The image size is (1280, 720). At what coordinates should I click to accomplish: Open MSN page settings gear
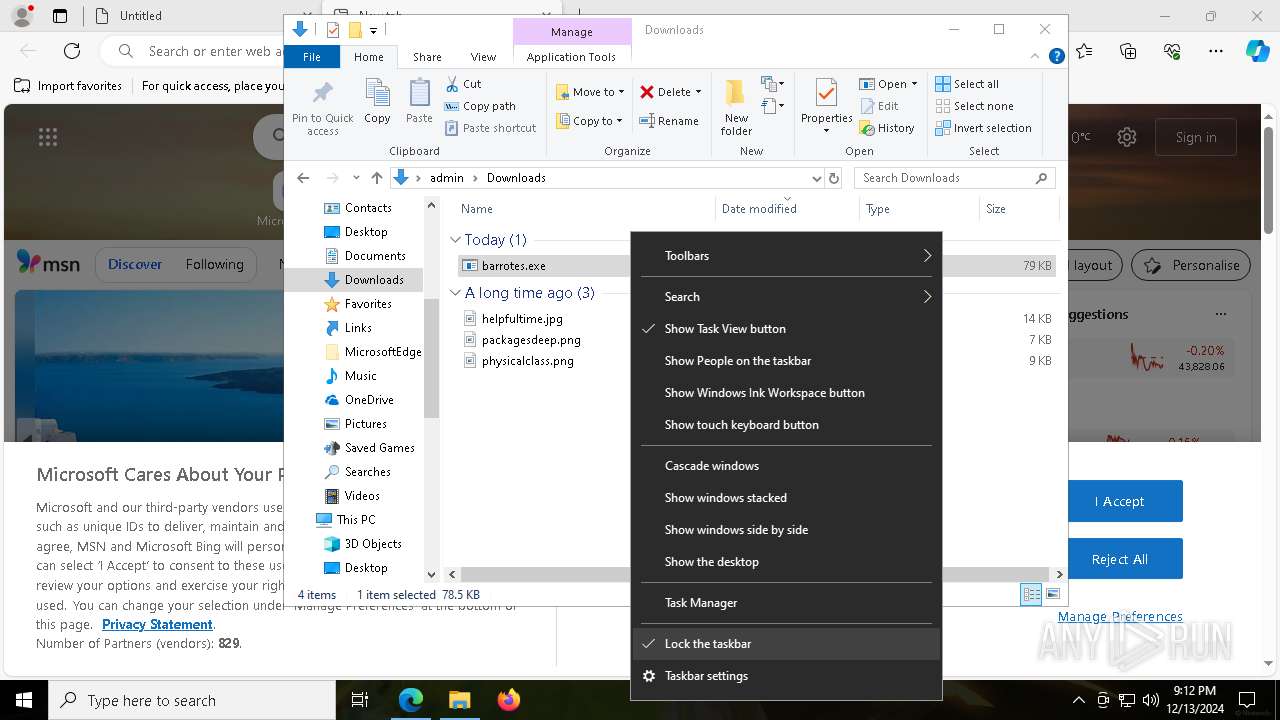tap(1127, 137)
